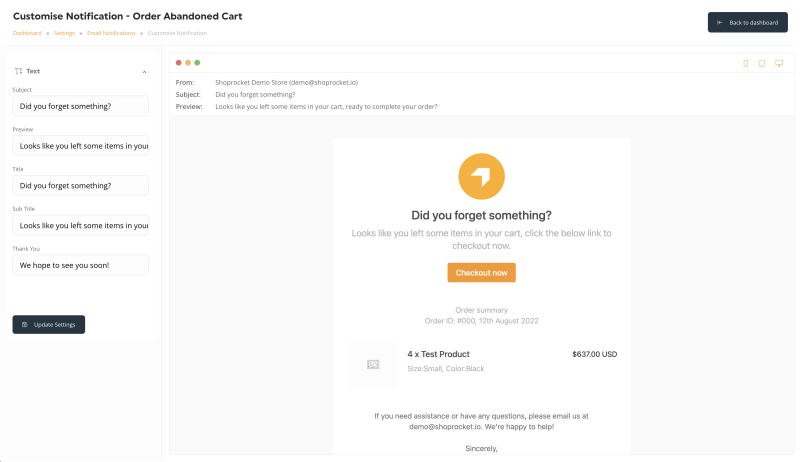Click Checkout now button in email preview
800x462 pixels.
coord(481,273)
